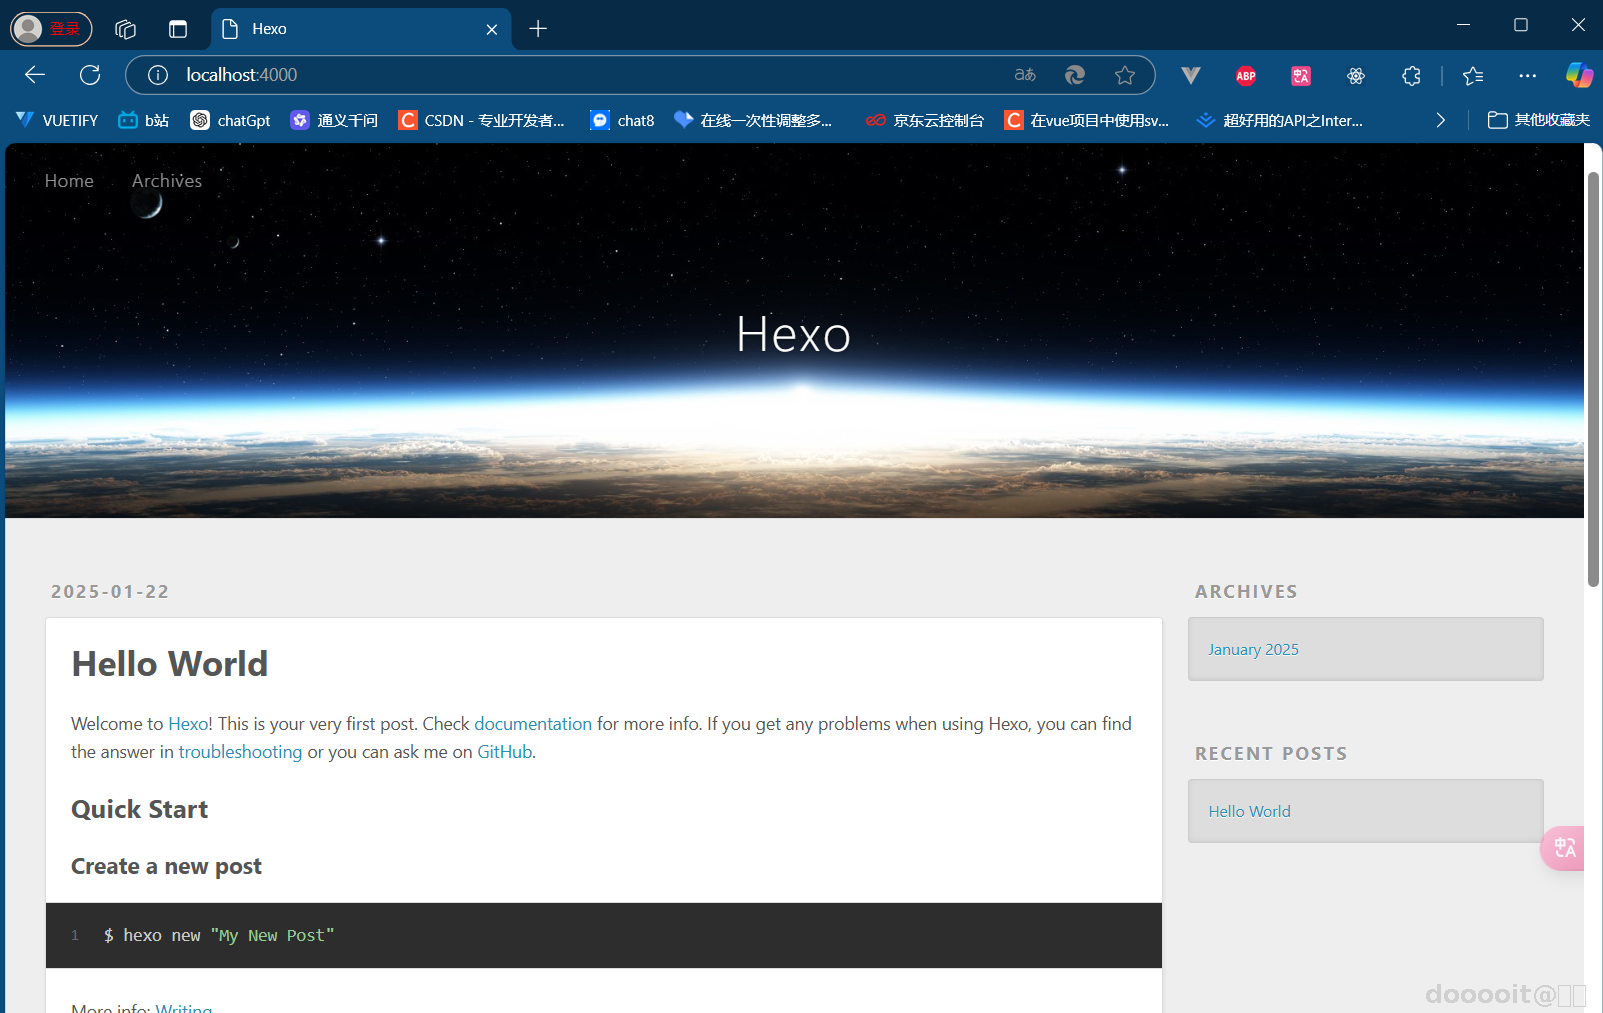Open the AdBlock Plus extension icon
The height and width of the screenshot is (1013, 1603).
1246,75
